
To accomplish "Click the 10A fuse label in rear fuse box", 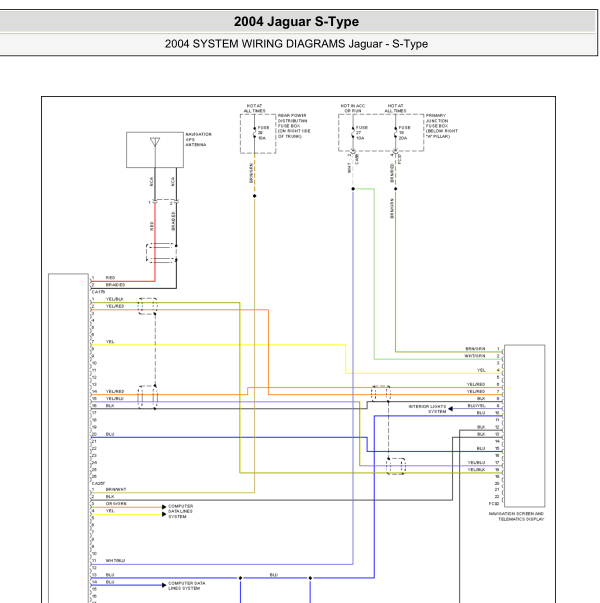I will 262,138.
